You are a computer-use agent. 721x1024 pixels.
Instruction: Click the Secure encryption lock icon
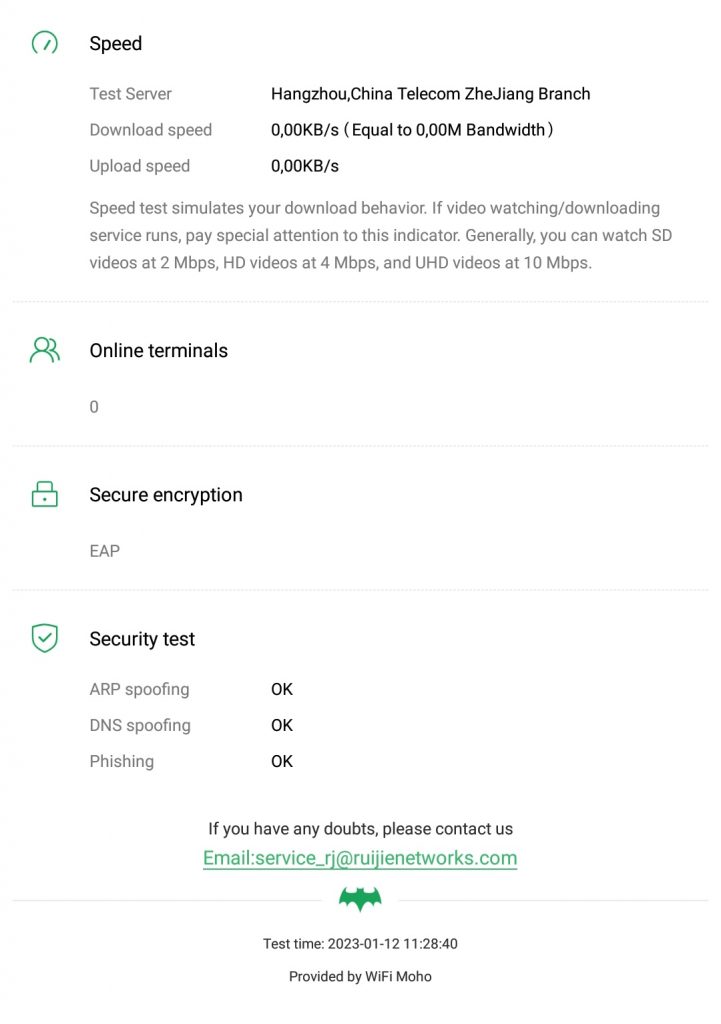click(45, 494)
